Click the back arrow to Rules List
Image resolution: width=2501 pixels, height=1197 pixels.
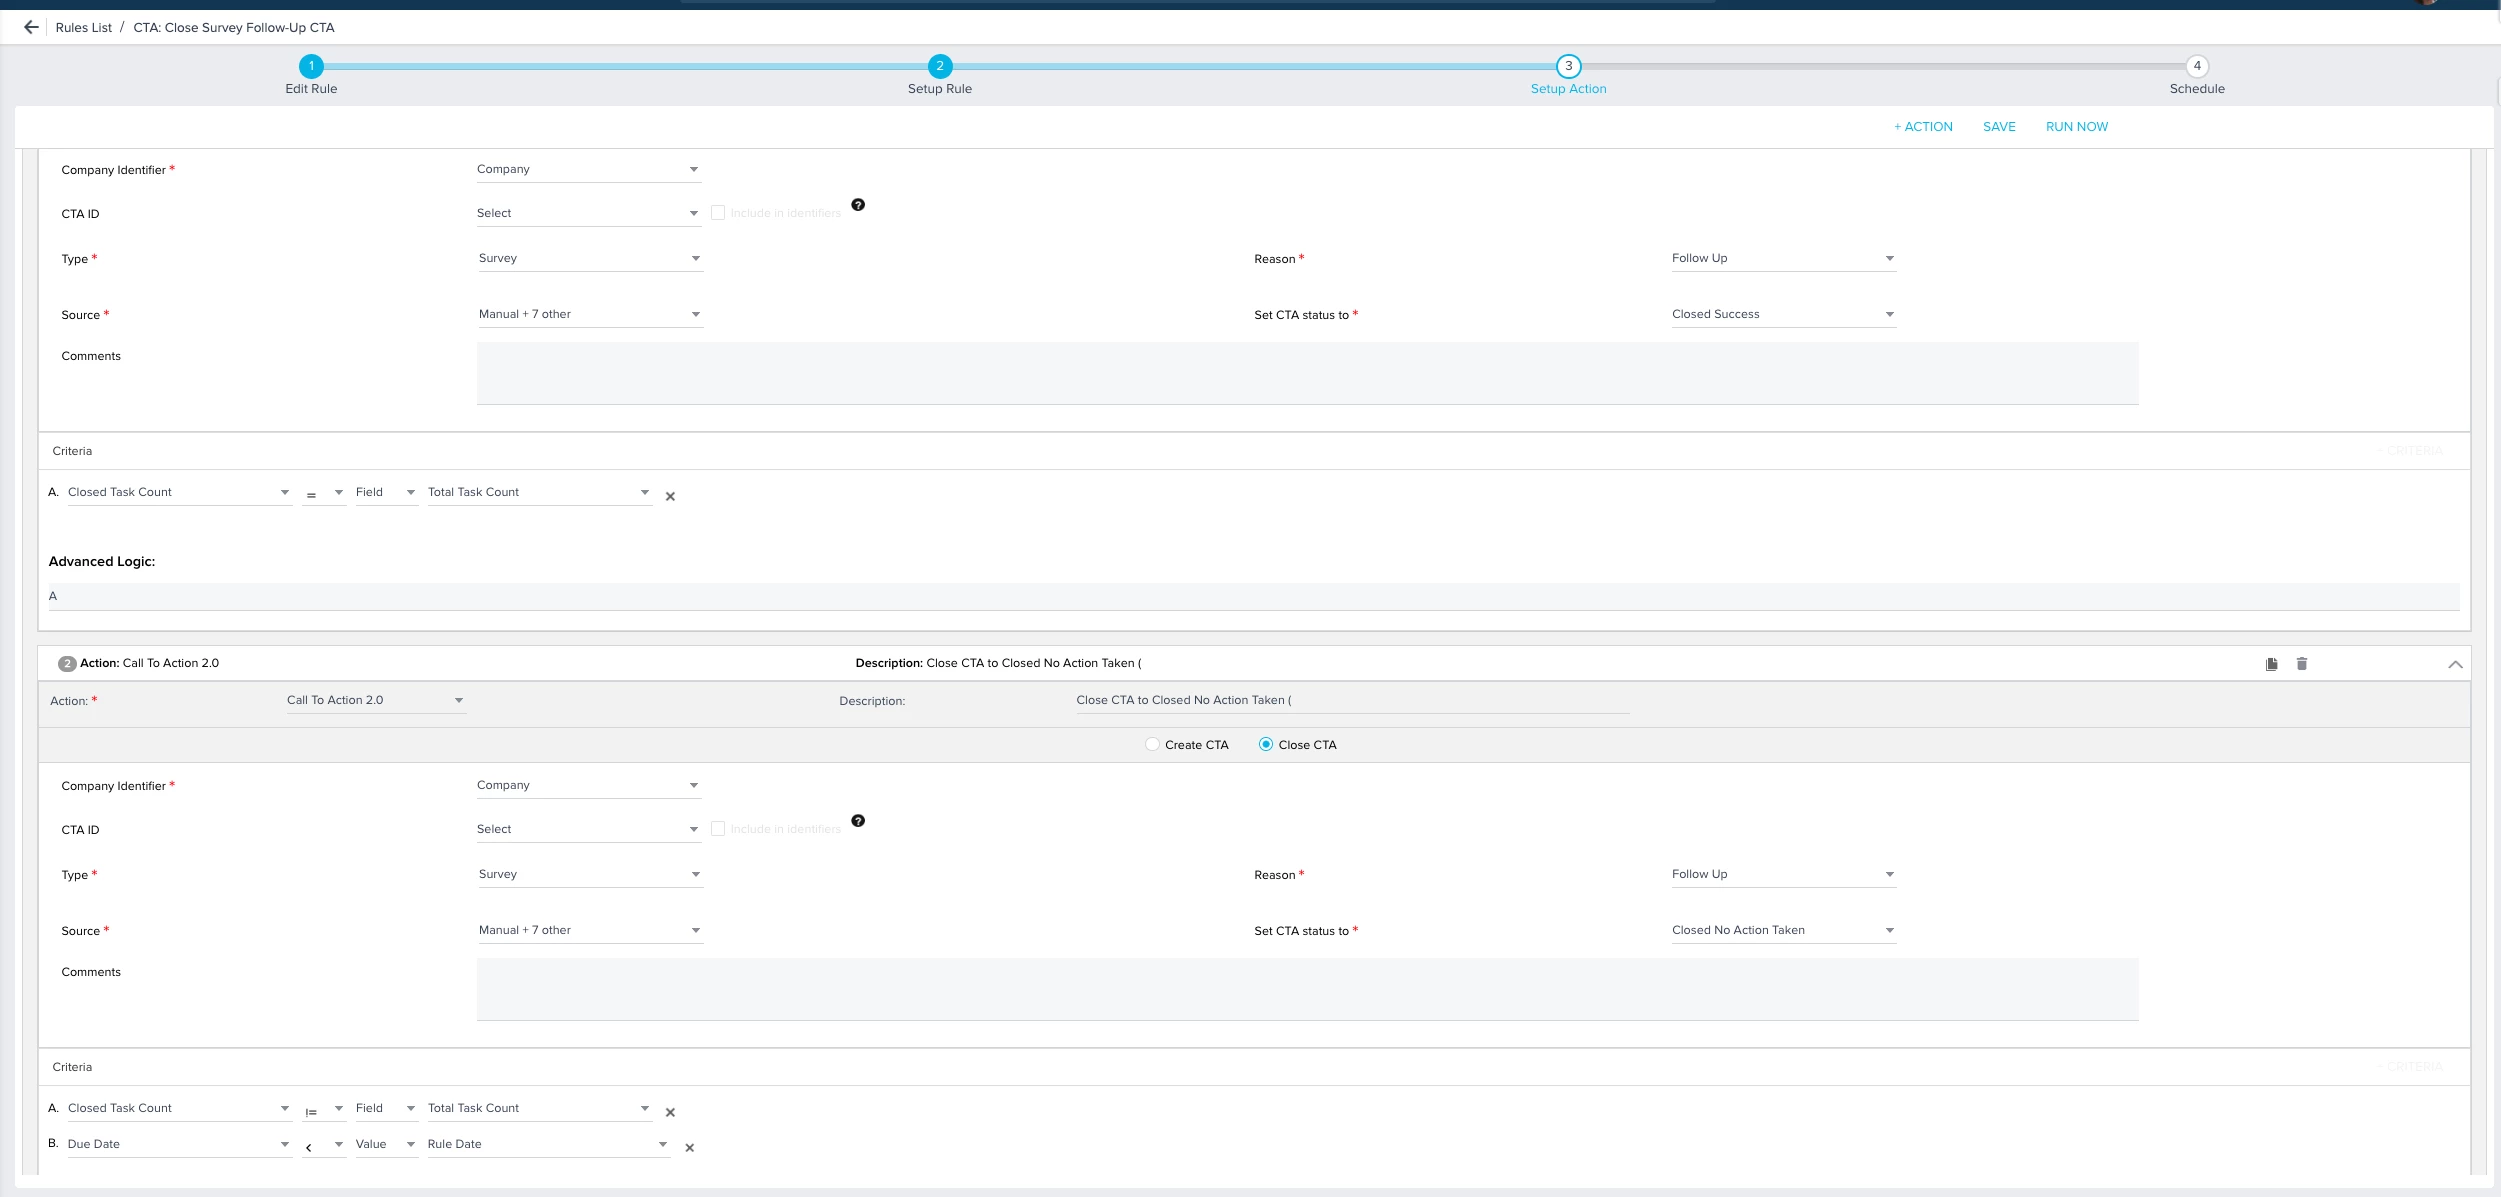point(31,27)
